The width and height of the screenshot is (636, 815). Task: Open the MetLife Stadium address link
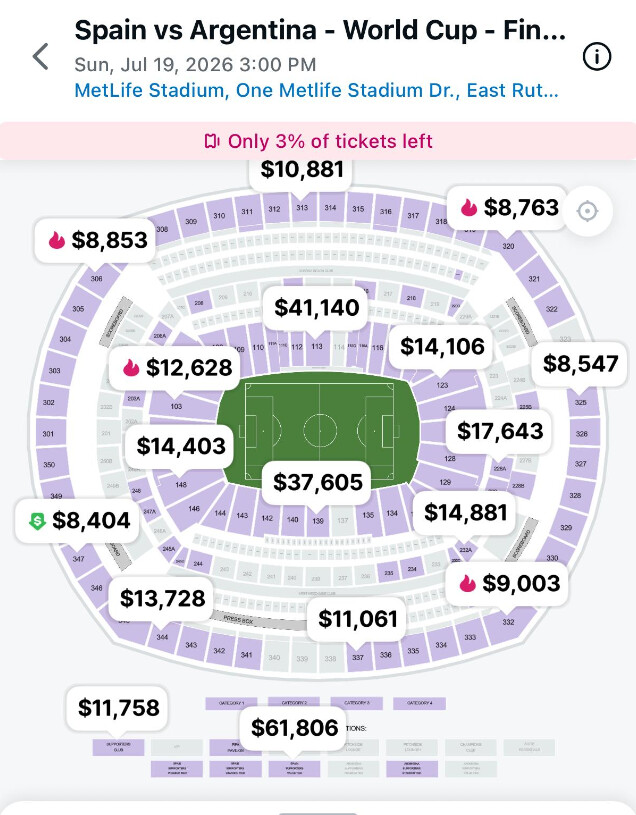(316, 90)
